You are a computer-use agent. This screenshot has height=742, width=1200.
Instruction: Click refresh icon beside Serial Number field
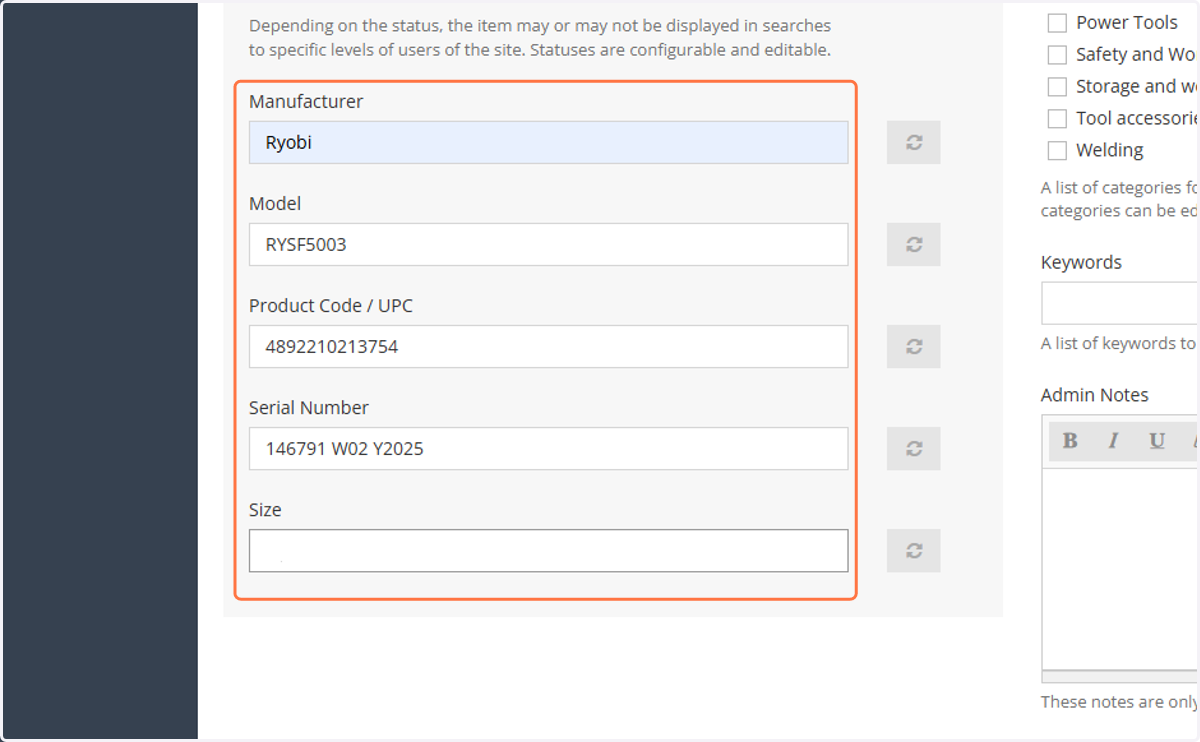913,448
